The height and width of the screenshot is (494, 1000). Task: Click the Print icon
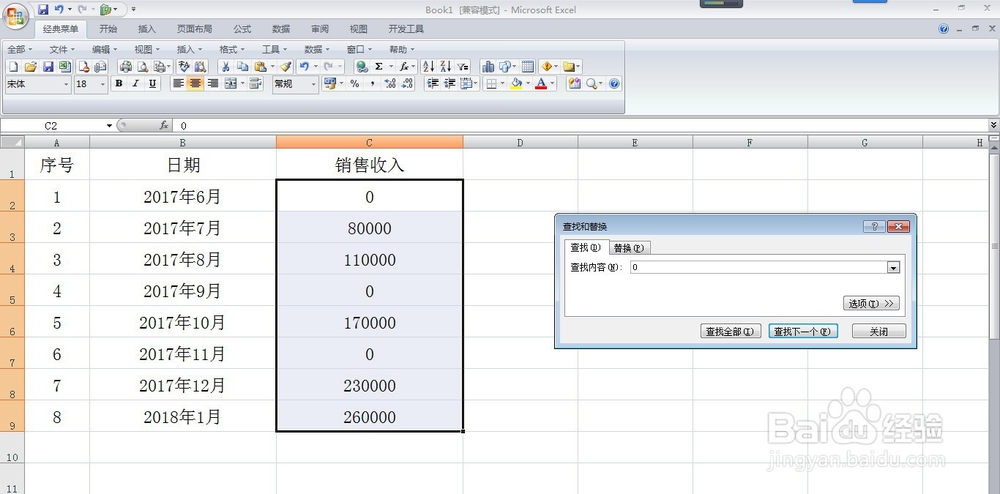[x=126, y=66]
